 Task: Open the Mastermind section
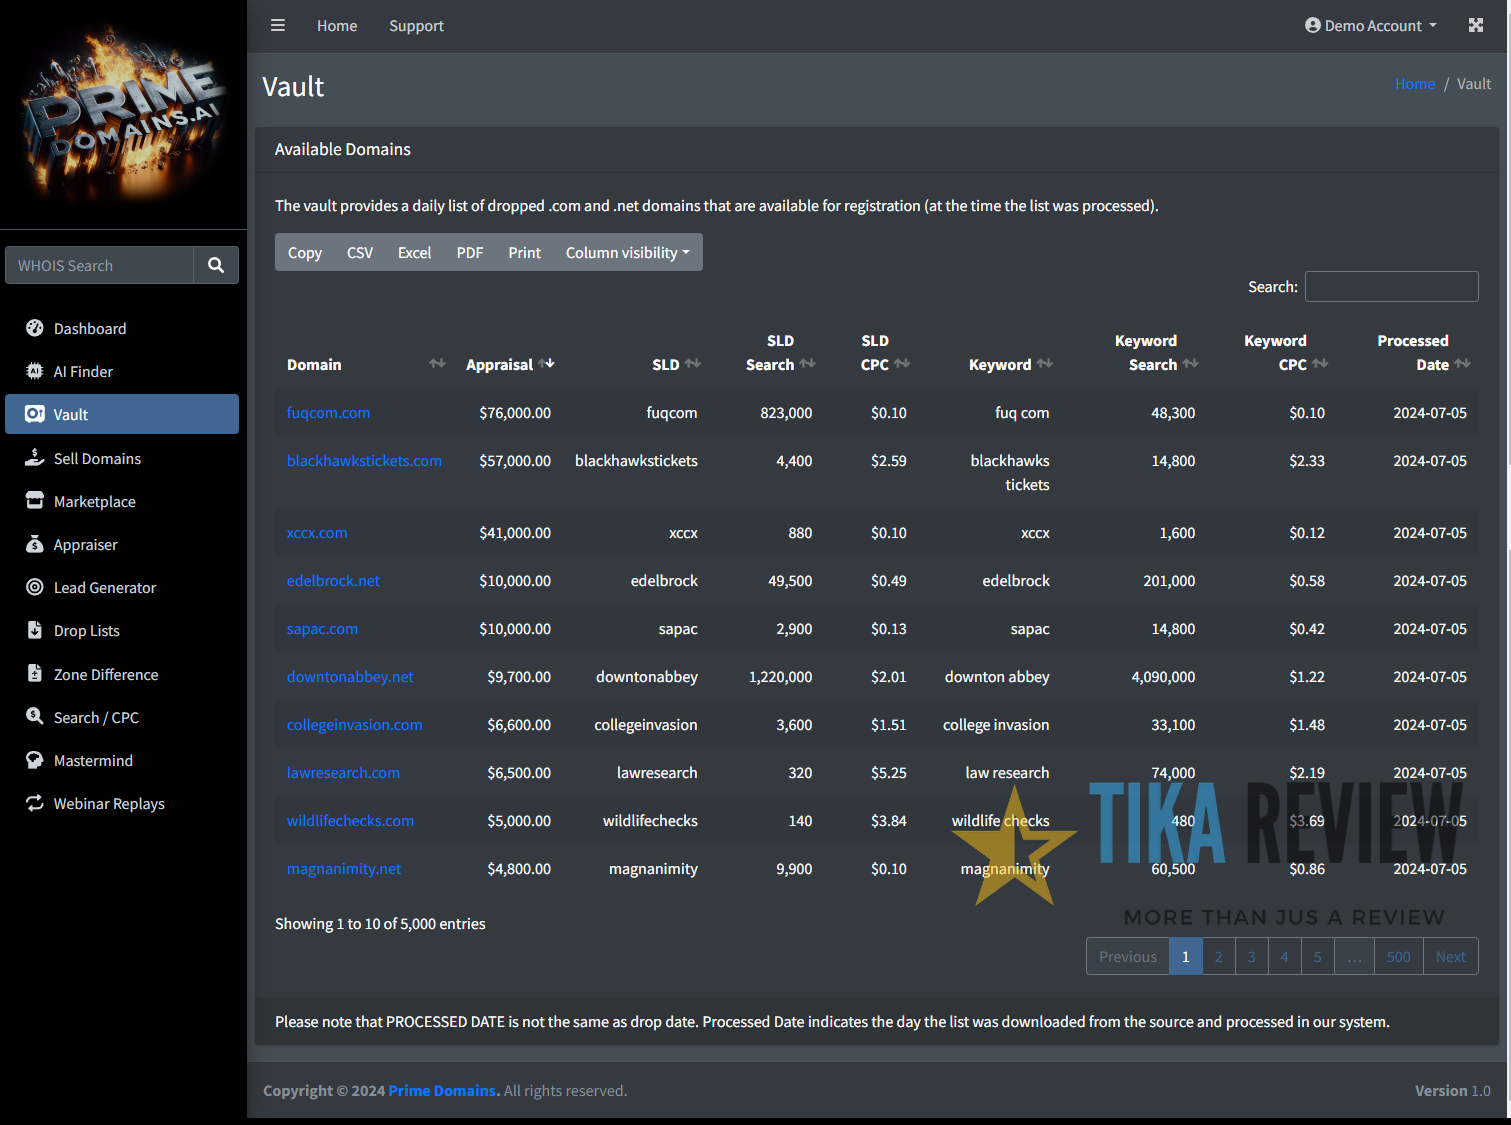(92, 760)
